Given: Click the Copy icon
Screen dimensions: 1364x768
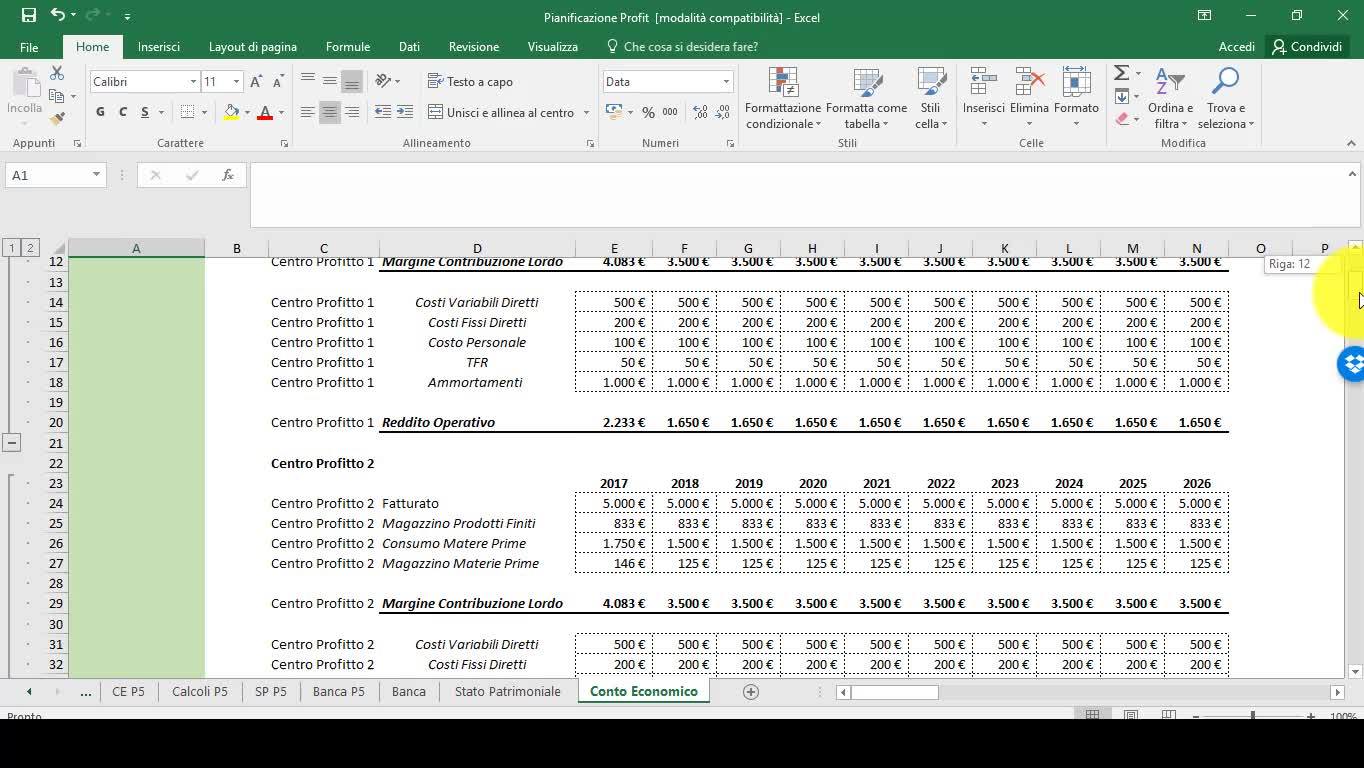Looking at the screenshot, I should [57, 96].
